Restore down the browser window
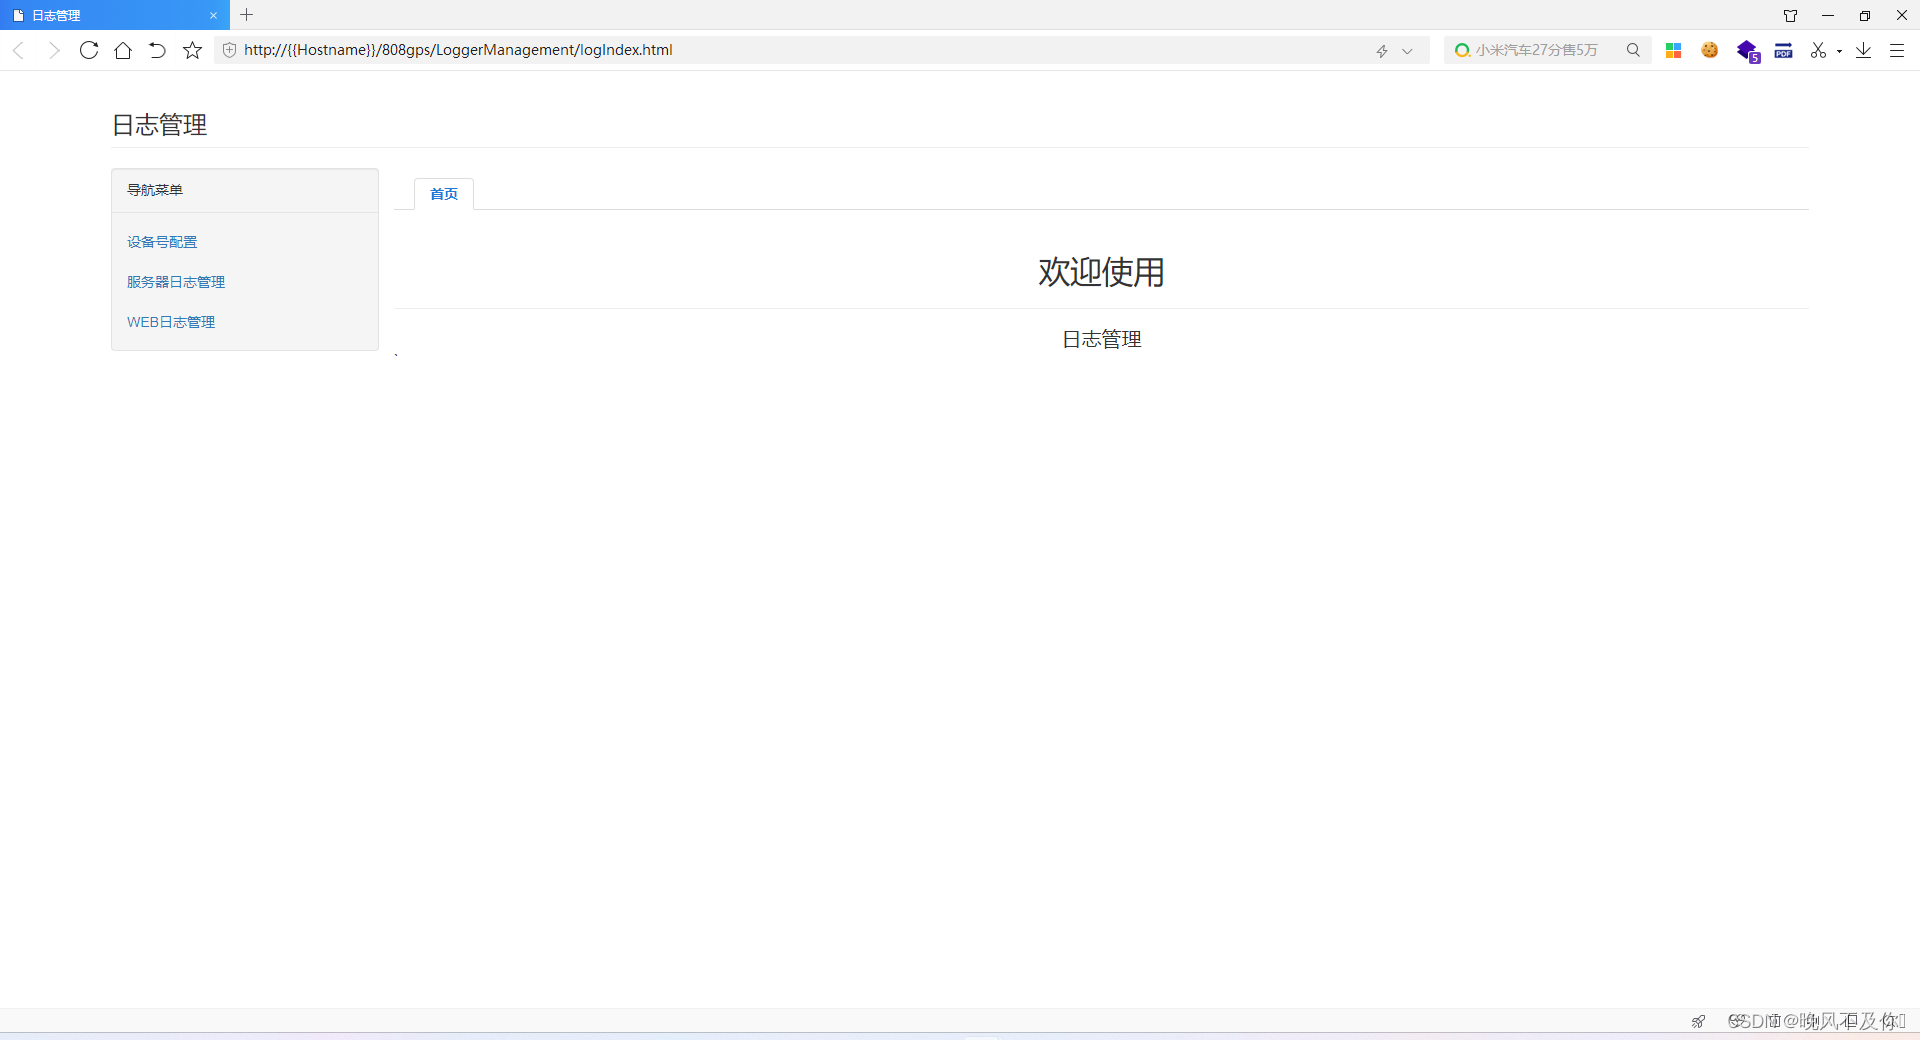Image resolution: width=1920 pixels, height=1040 pixels. 1865,15
